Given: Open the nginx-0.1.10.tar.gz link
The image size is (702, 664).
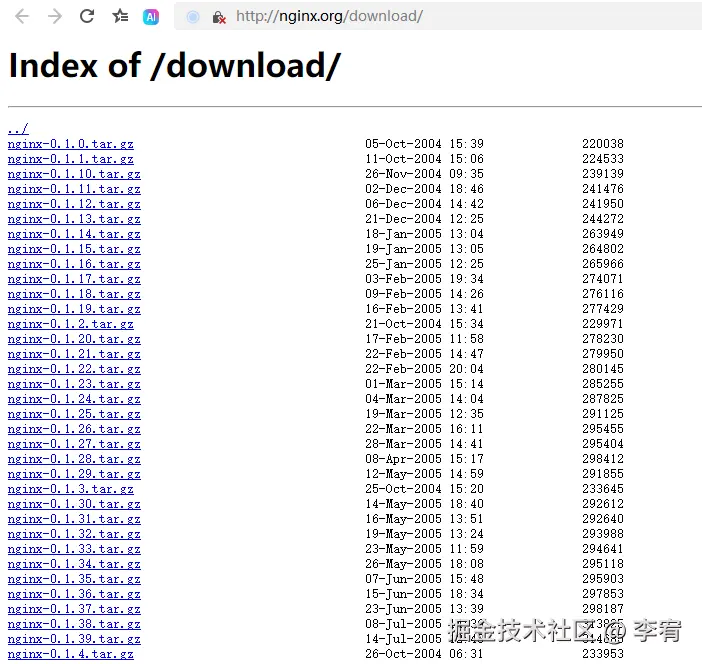Looking at the screenshot, I should tap(74, 174).
